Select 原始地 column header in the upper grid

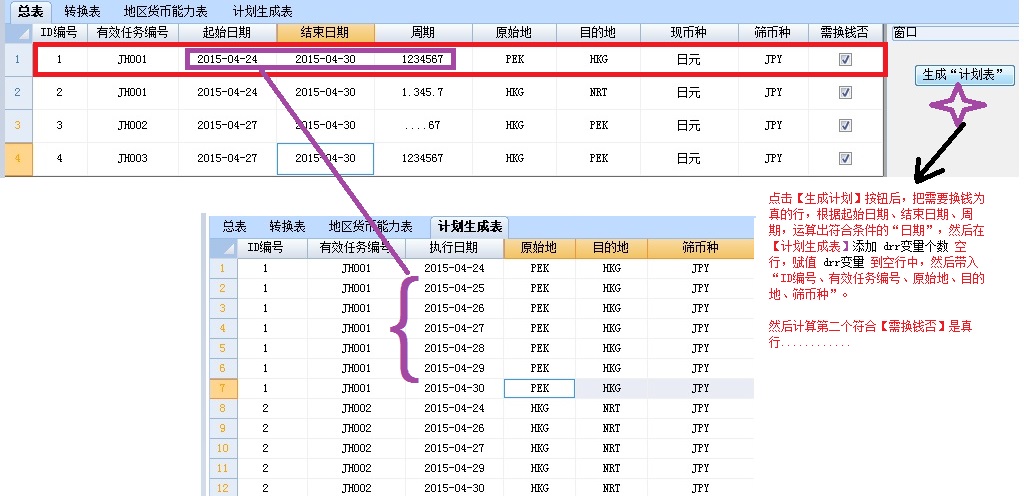pos(515,33)
